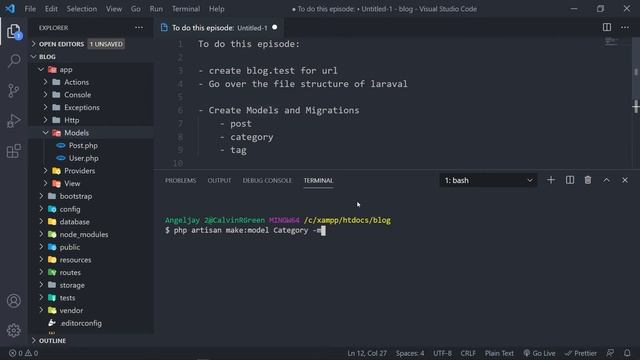Click Prettier in the status bar
The width and height of the screenshot is (640, 360).
(x=581, y=353)
